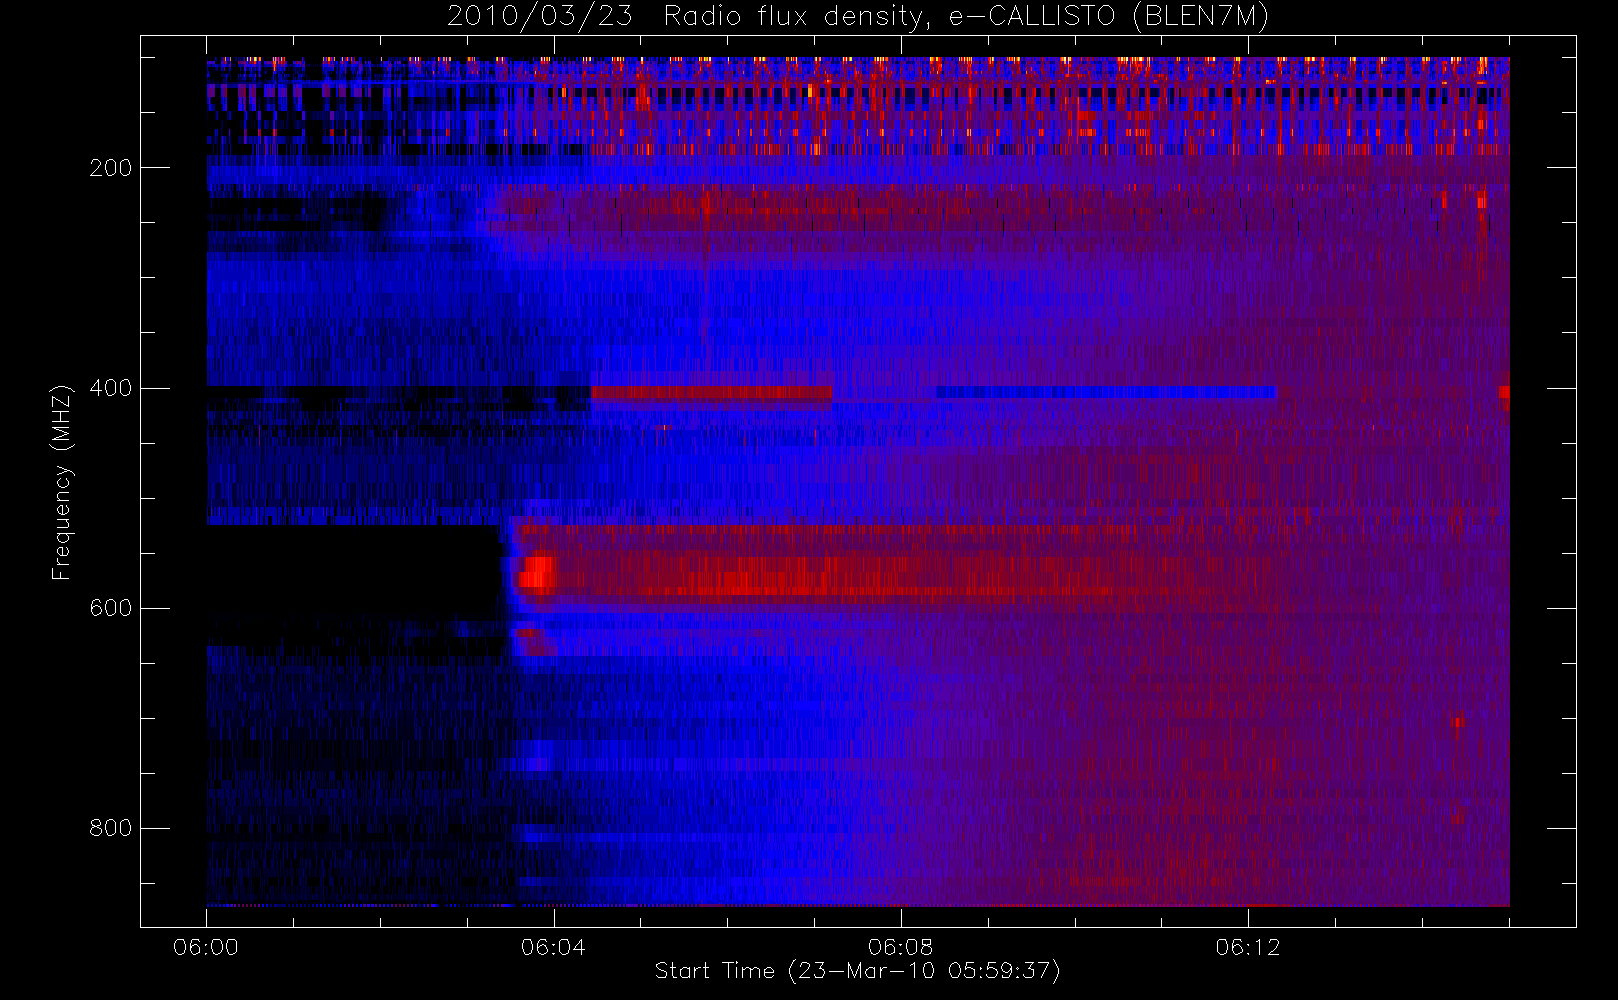Select the 600 frequency tick label
Image resolution: width=1618 pixels, height=1000 pixels.
(x=110, y=608)
